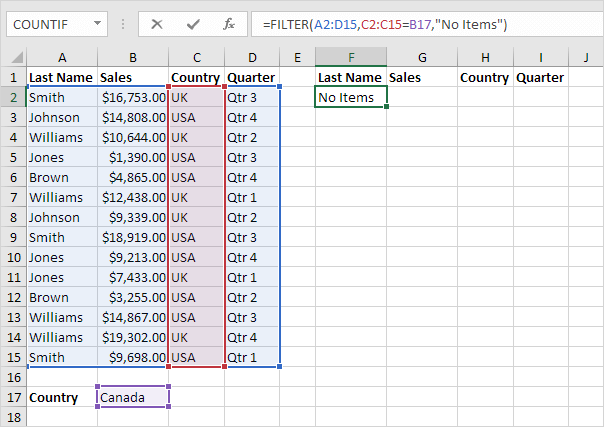Screen dimensions: 604x427
Task: Select row 1 header
Action: point(12,77)
